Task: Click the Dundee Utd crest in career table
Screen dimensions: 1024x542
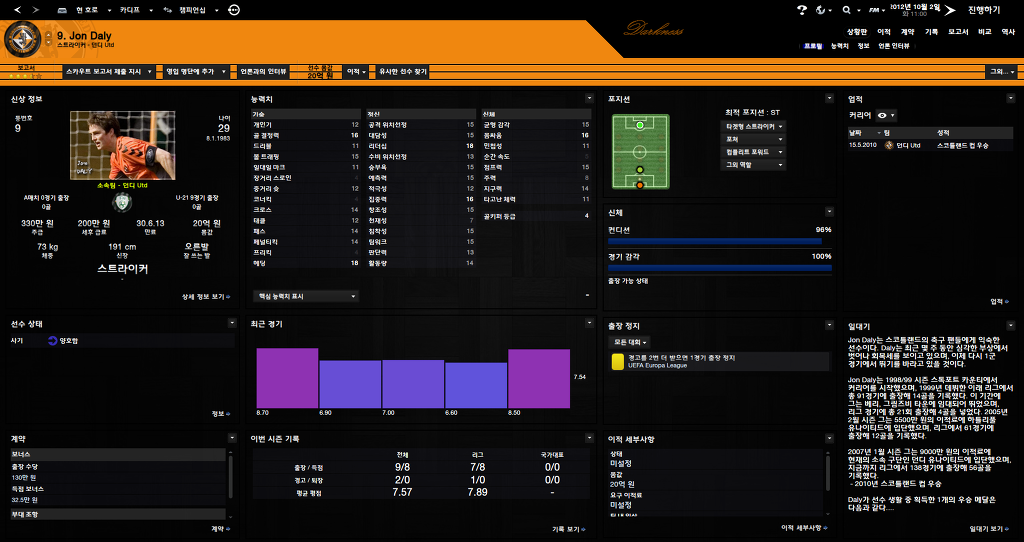Action: click(889, 146)
